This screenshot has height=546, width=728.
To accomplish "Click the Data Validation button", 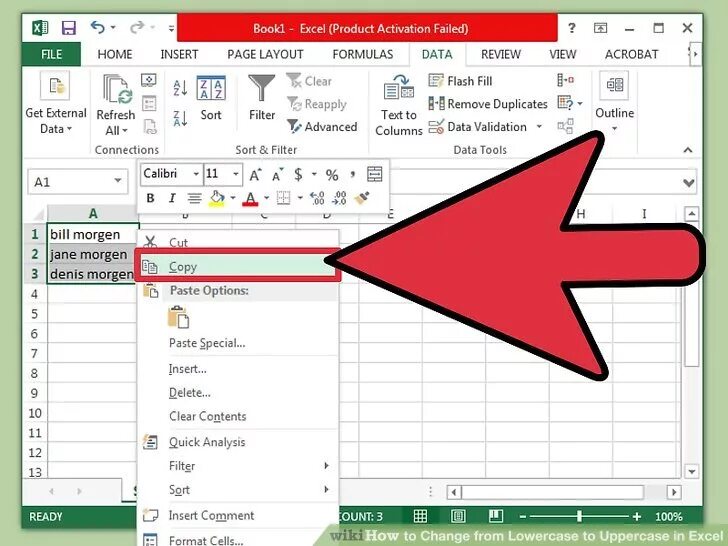I will pos(478,127).
